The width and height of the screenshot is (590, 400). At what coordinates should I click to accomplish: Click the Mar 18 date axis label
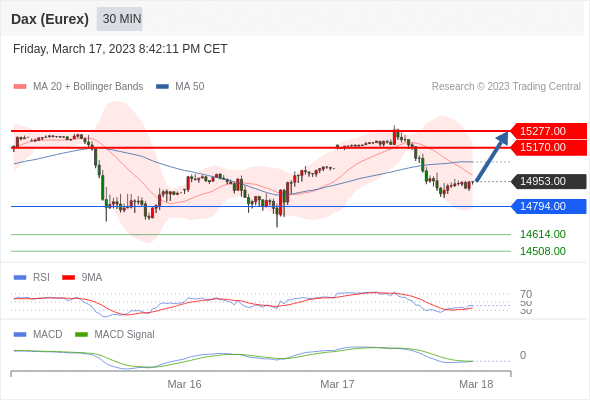click(476, 384)
